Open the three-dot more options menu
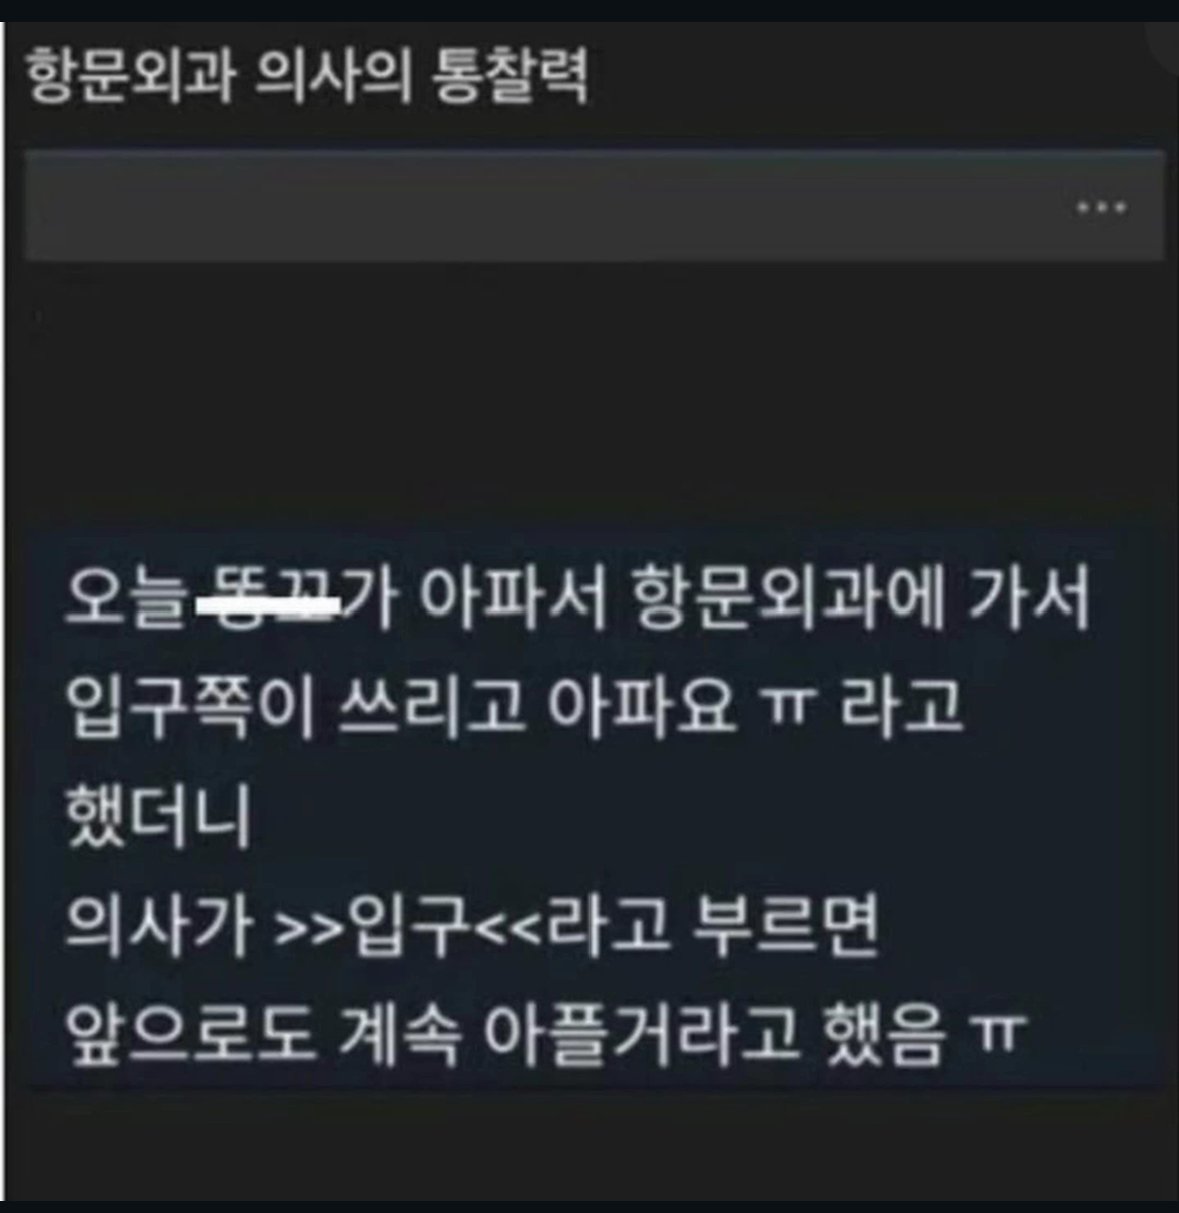The height and width of the screenshot is (1213, 1179). pyautogui.click(x=1101, y=208)
